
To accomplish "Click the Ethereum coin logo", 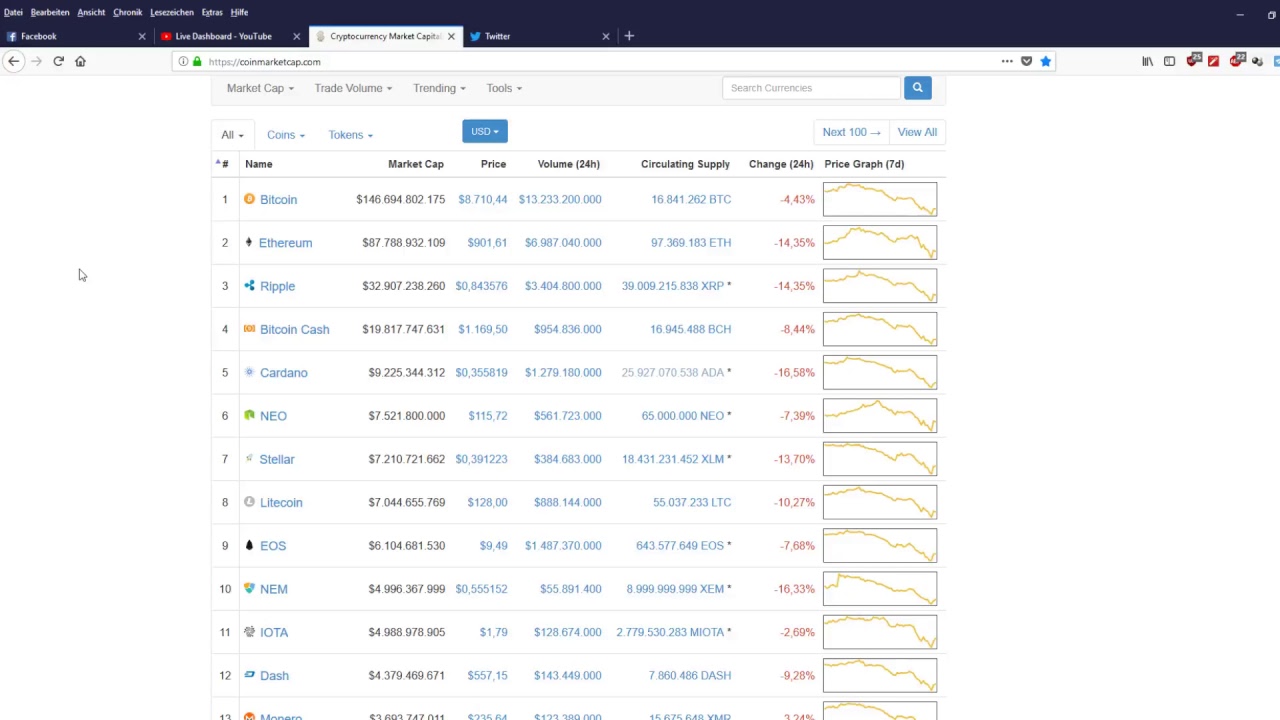I will (249, 242).
